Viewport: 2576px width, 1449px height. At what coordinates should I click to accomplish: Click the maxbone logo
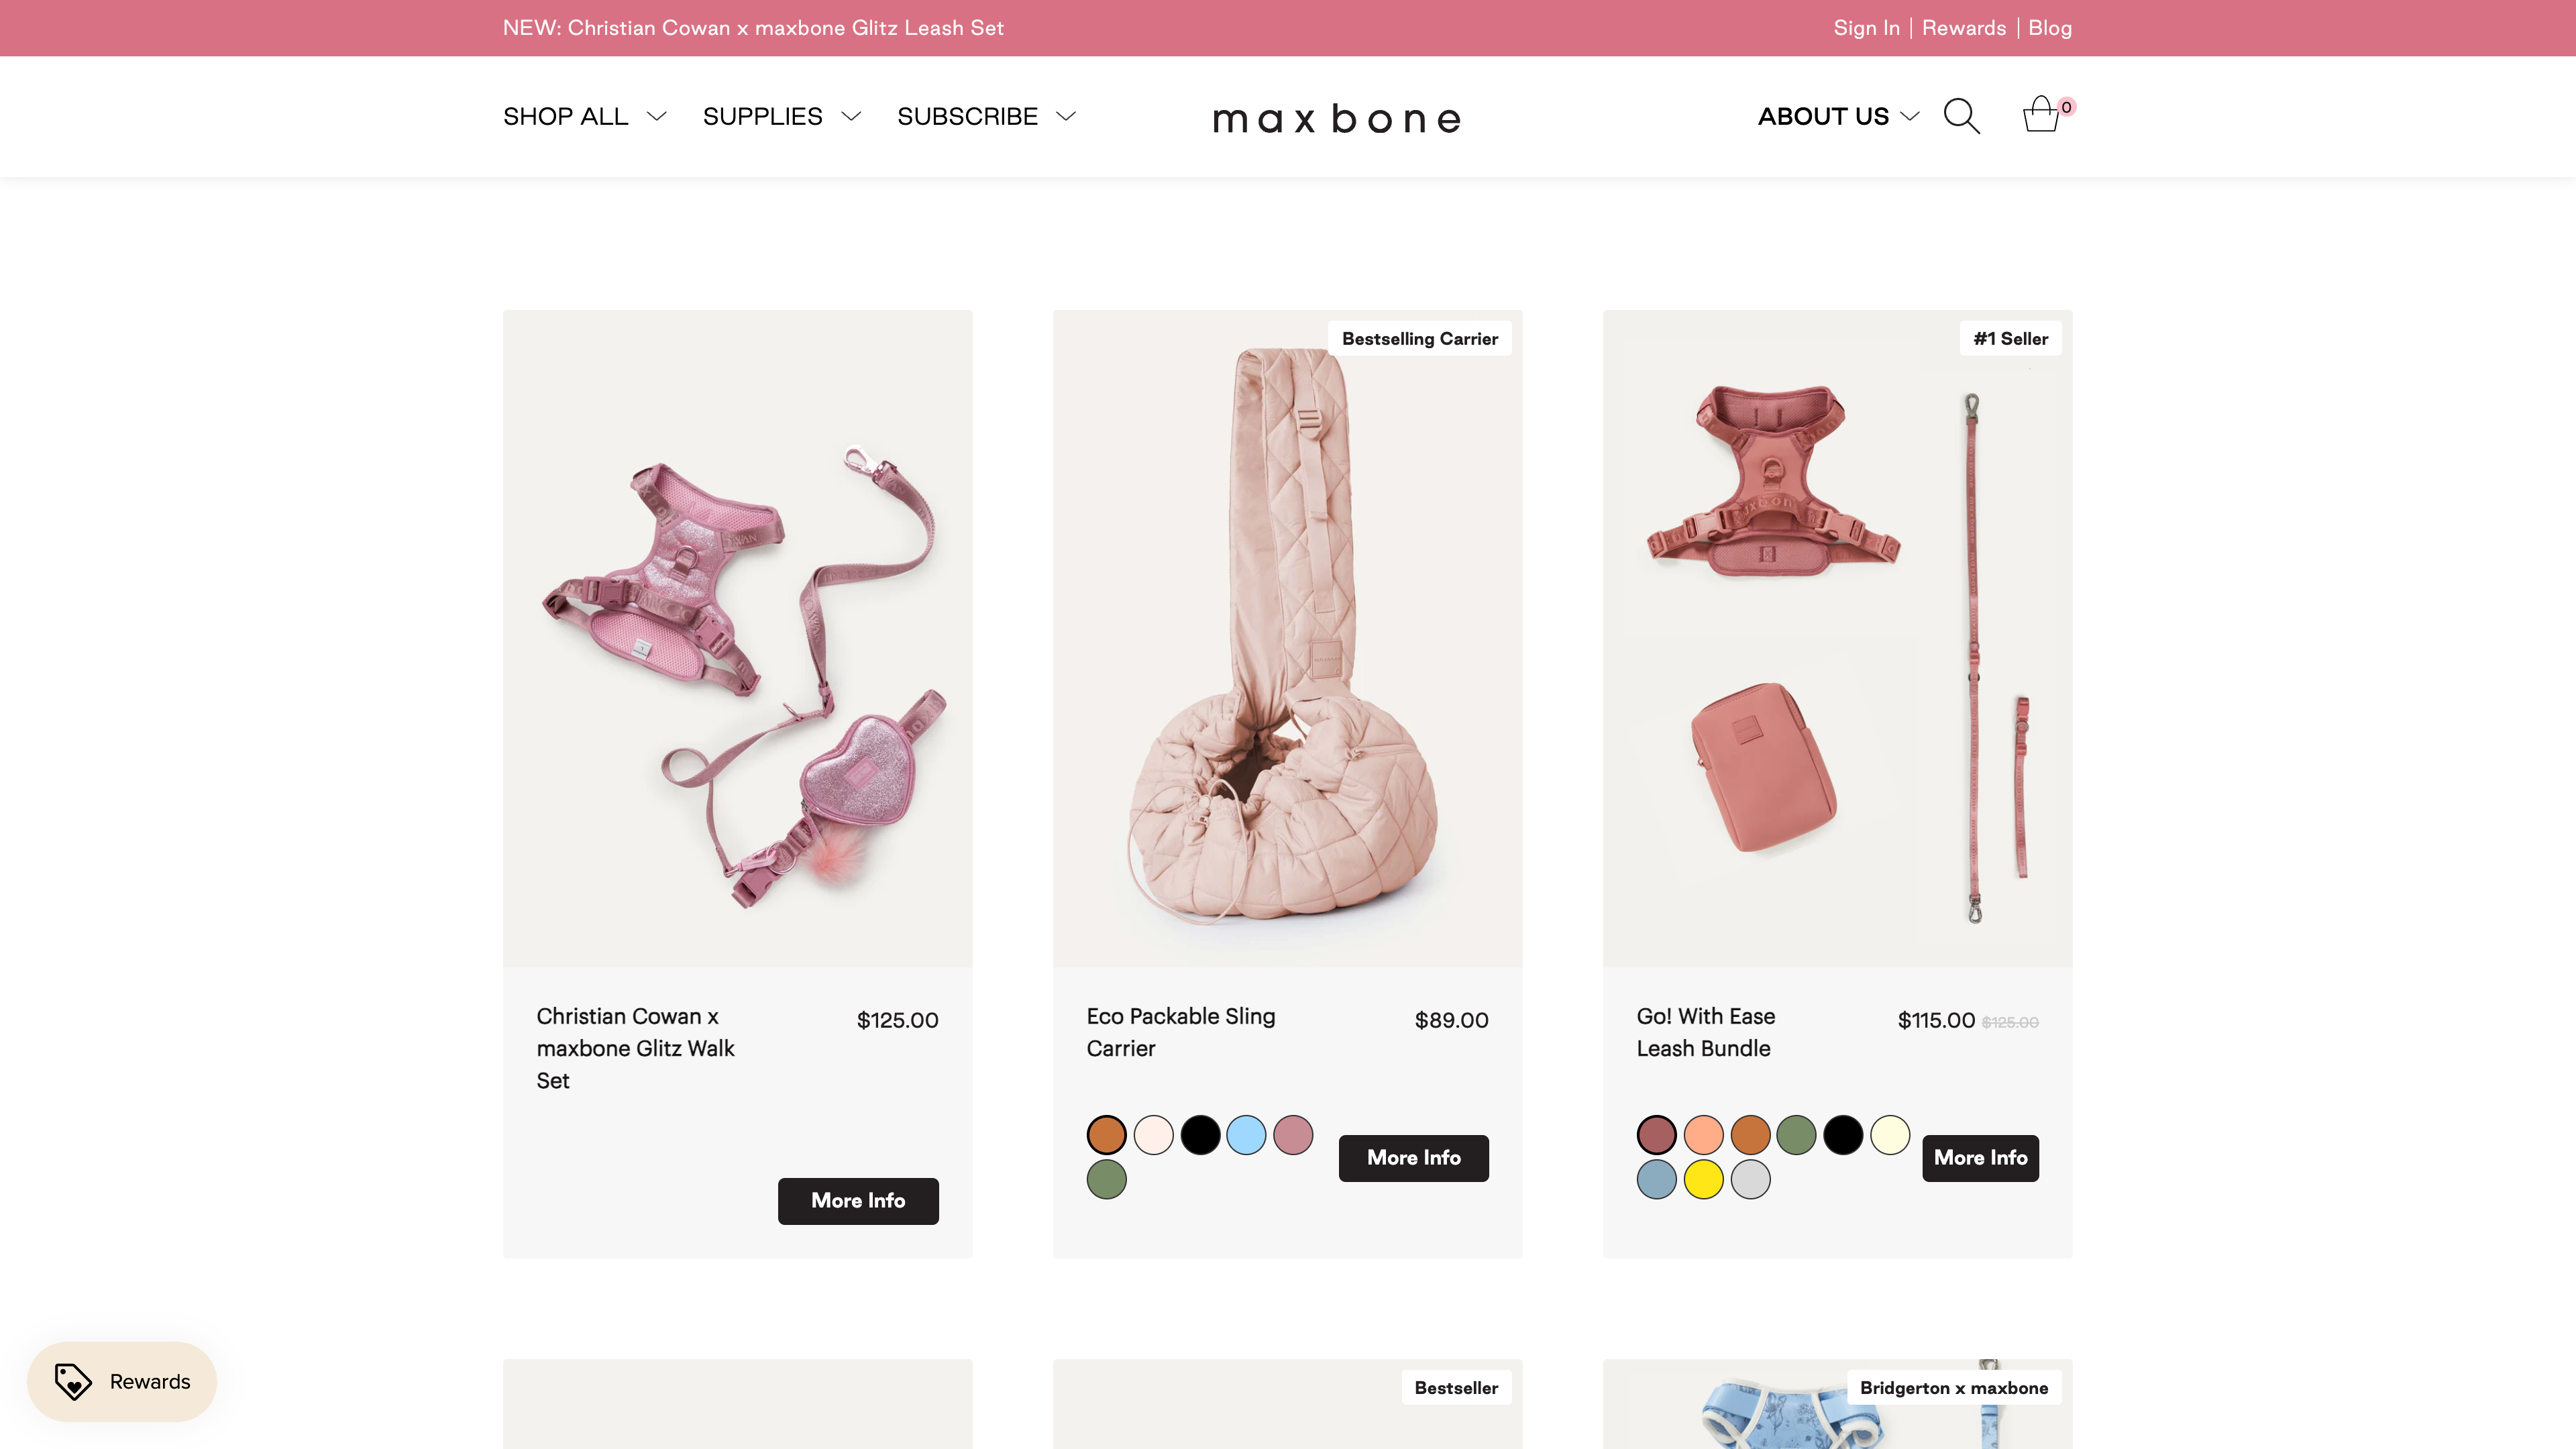[x=1337, y=118]
